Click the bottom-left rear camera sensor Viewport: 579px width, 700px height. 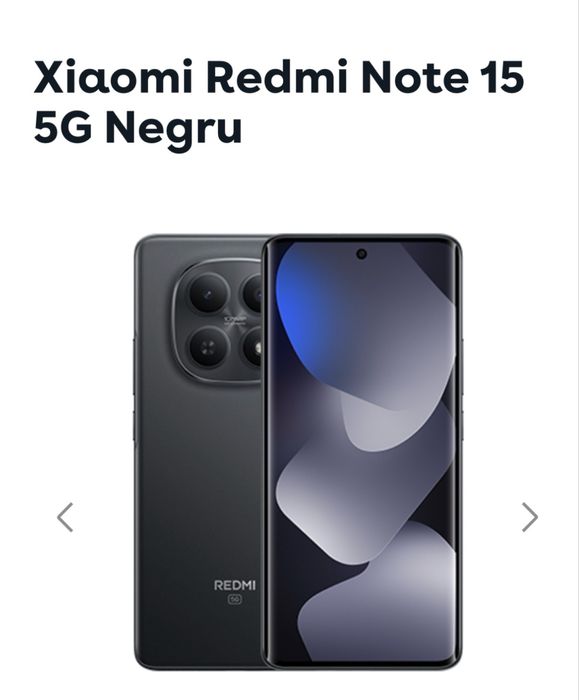click(208, 348)
